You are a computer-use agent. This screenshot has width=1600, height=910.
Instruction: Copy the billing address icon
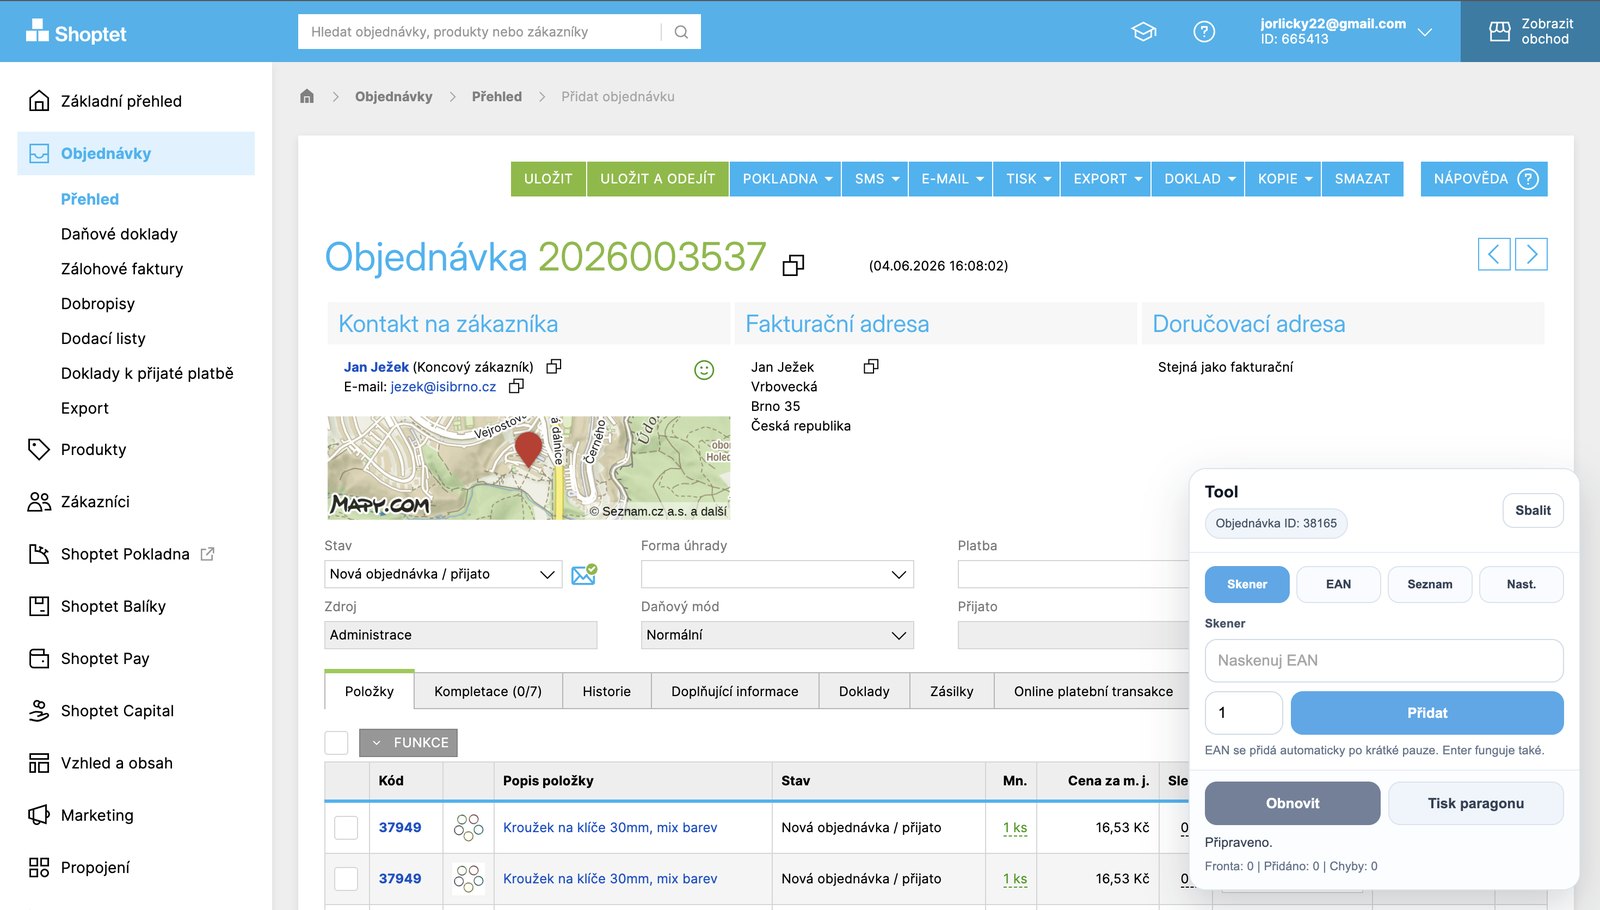(x=871, y=367)
